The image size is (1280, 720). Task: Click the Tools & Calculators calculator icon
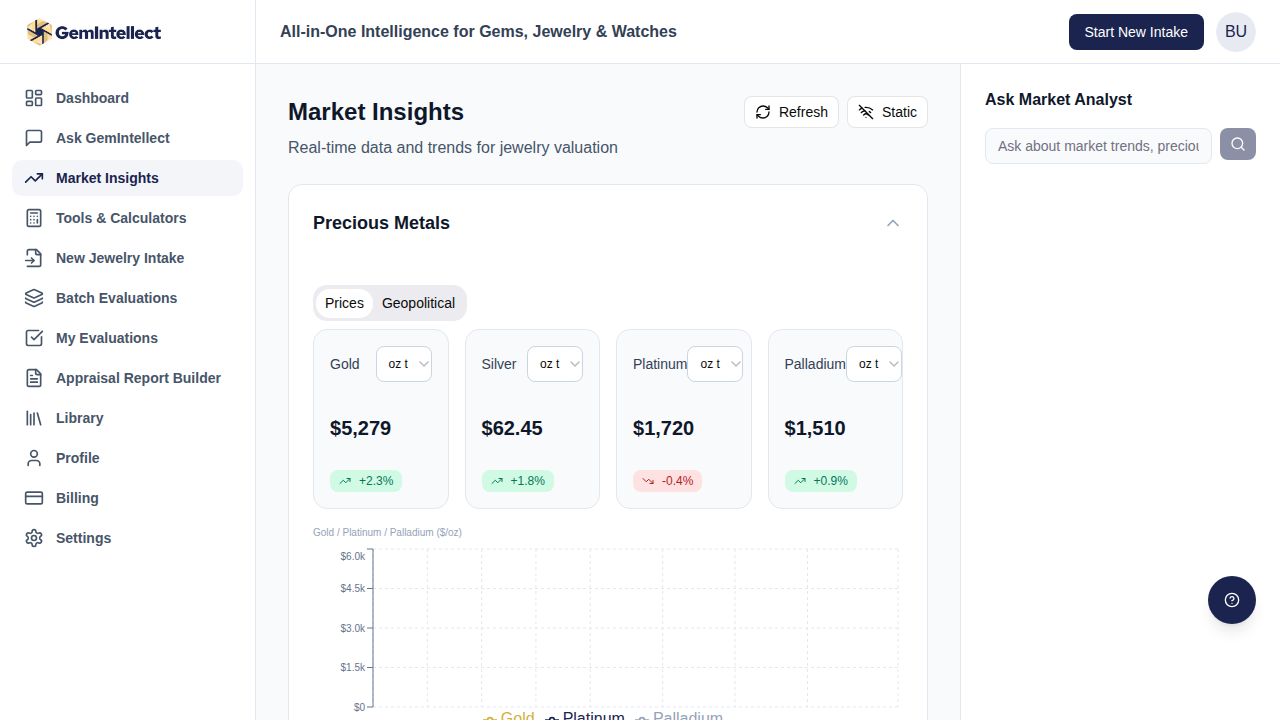point(33,217)
